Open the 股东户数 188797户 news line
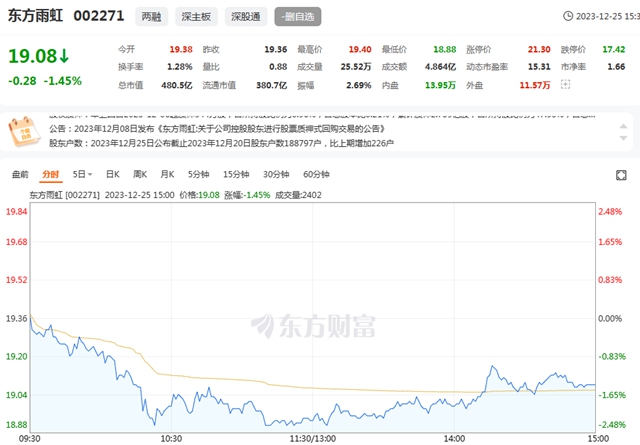Screen dimensions: 640x445 point(221,143)
